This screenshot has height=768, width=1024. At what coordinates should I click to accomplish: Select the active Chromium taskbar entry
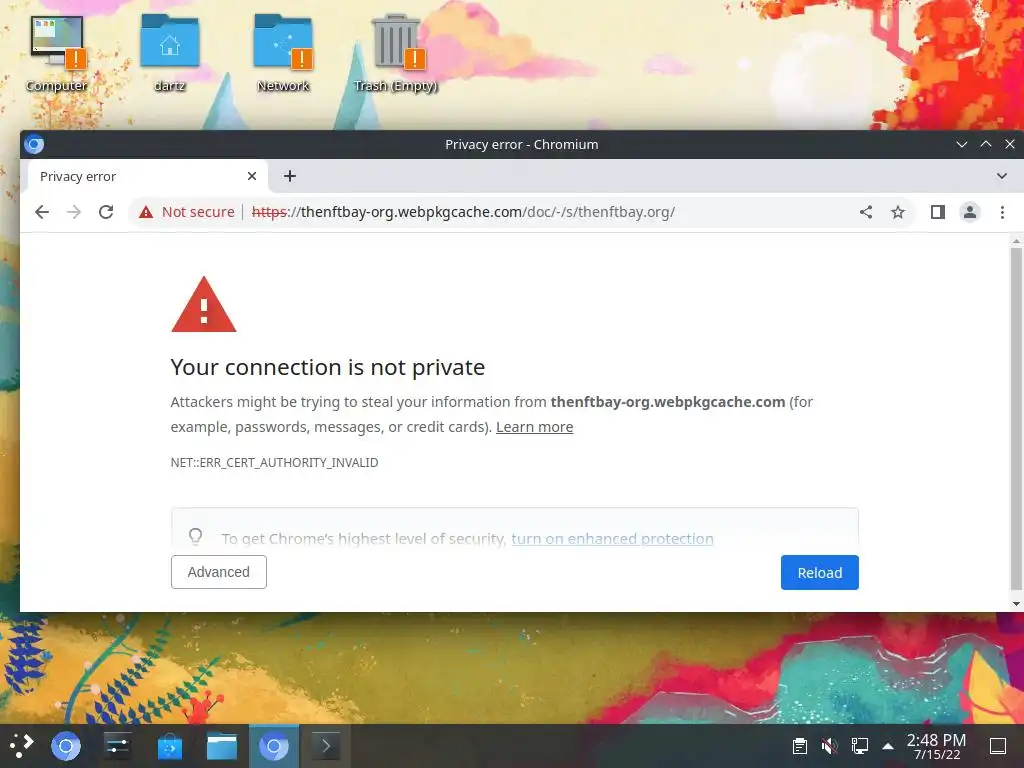[274, 746]
